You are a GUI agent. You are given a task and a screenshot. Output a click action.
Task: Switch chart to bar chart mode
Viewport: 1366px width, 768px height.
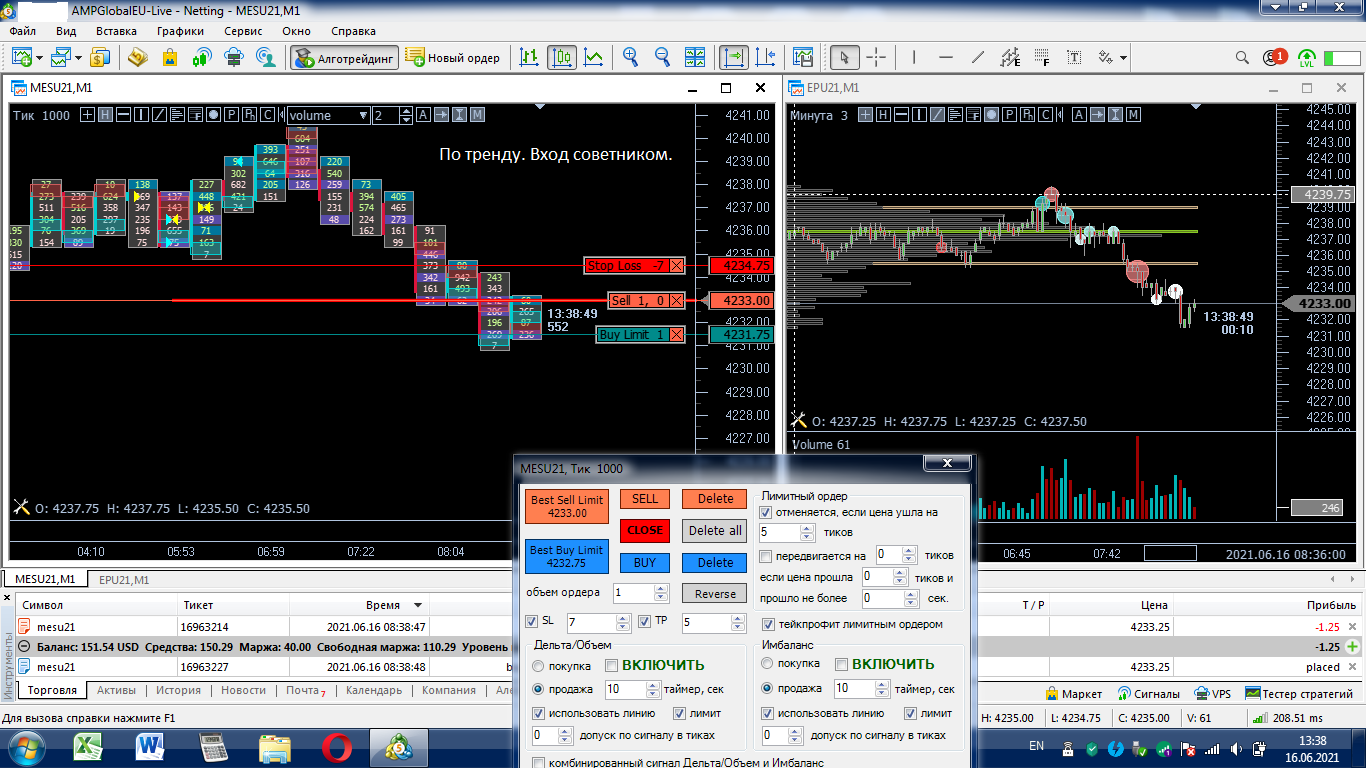pos(529,57)
